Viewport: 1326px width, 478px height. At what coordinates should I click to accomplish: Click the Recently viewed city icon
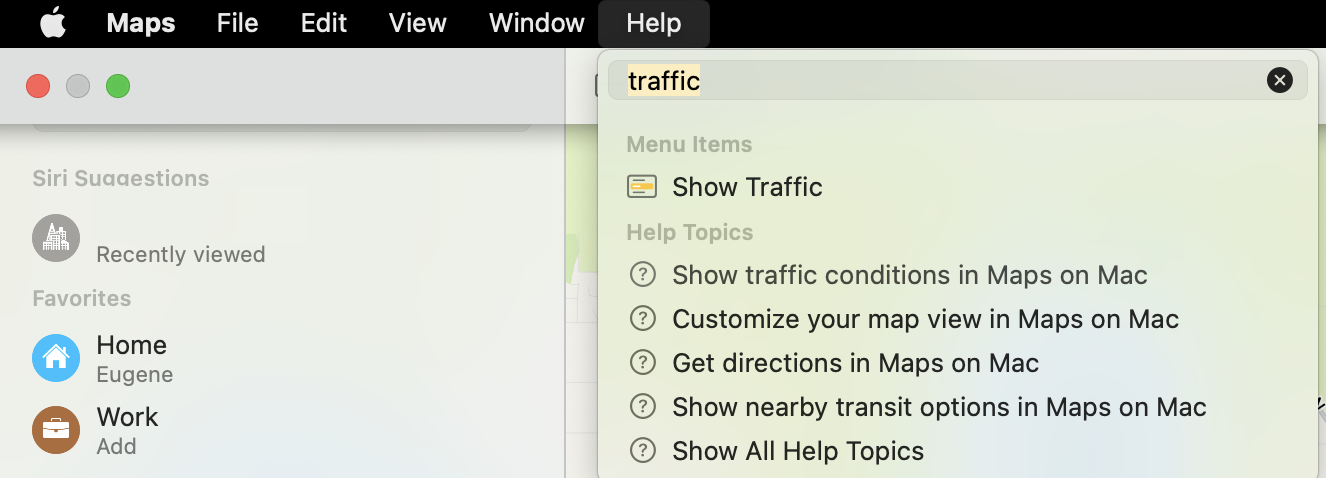[56, 238]
